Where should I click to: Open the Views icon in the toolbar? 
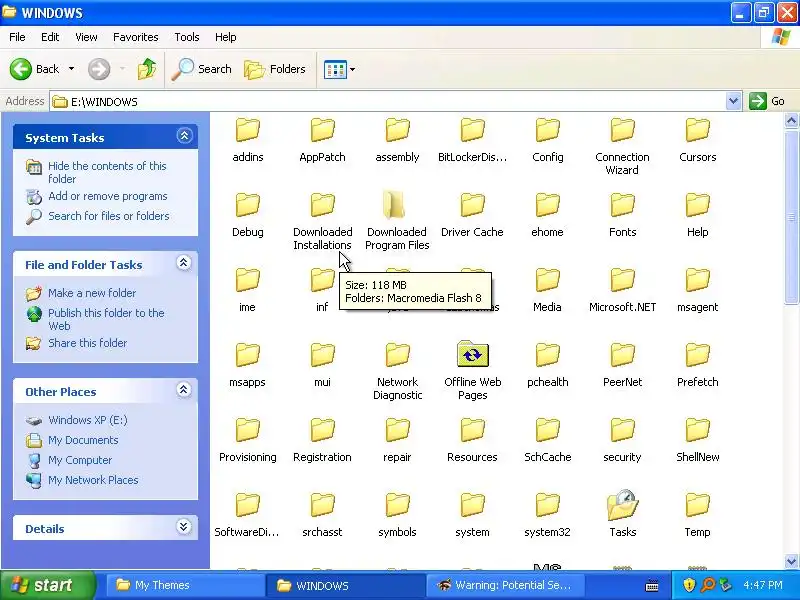(335, 69)
